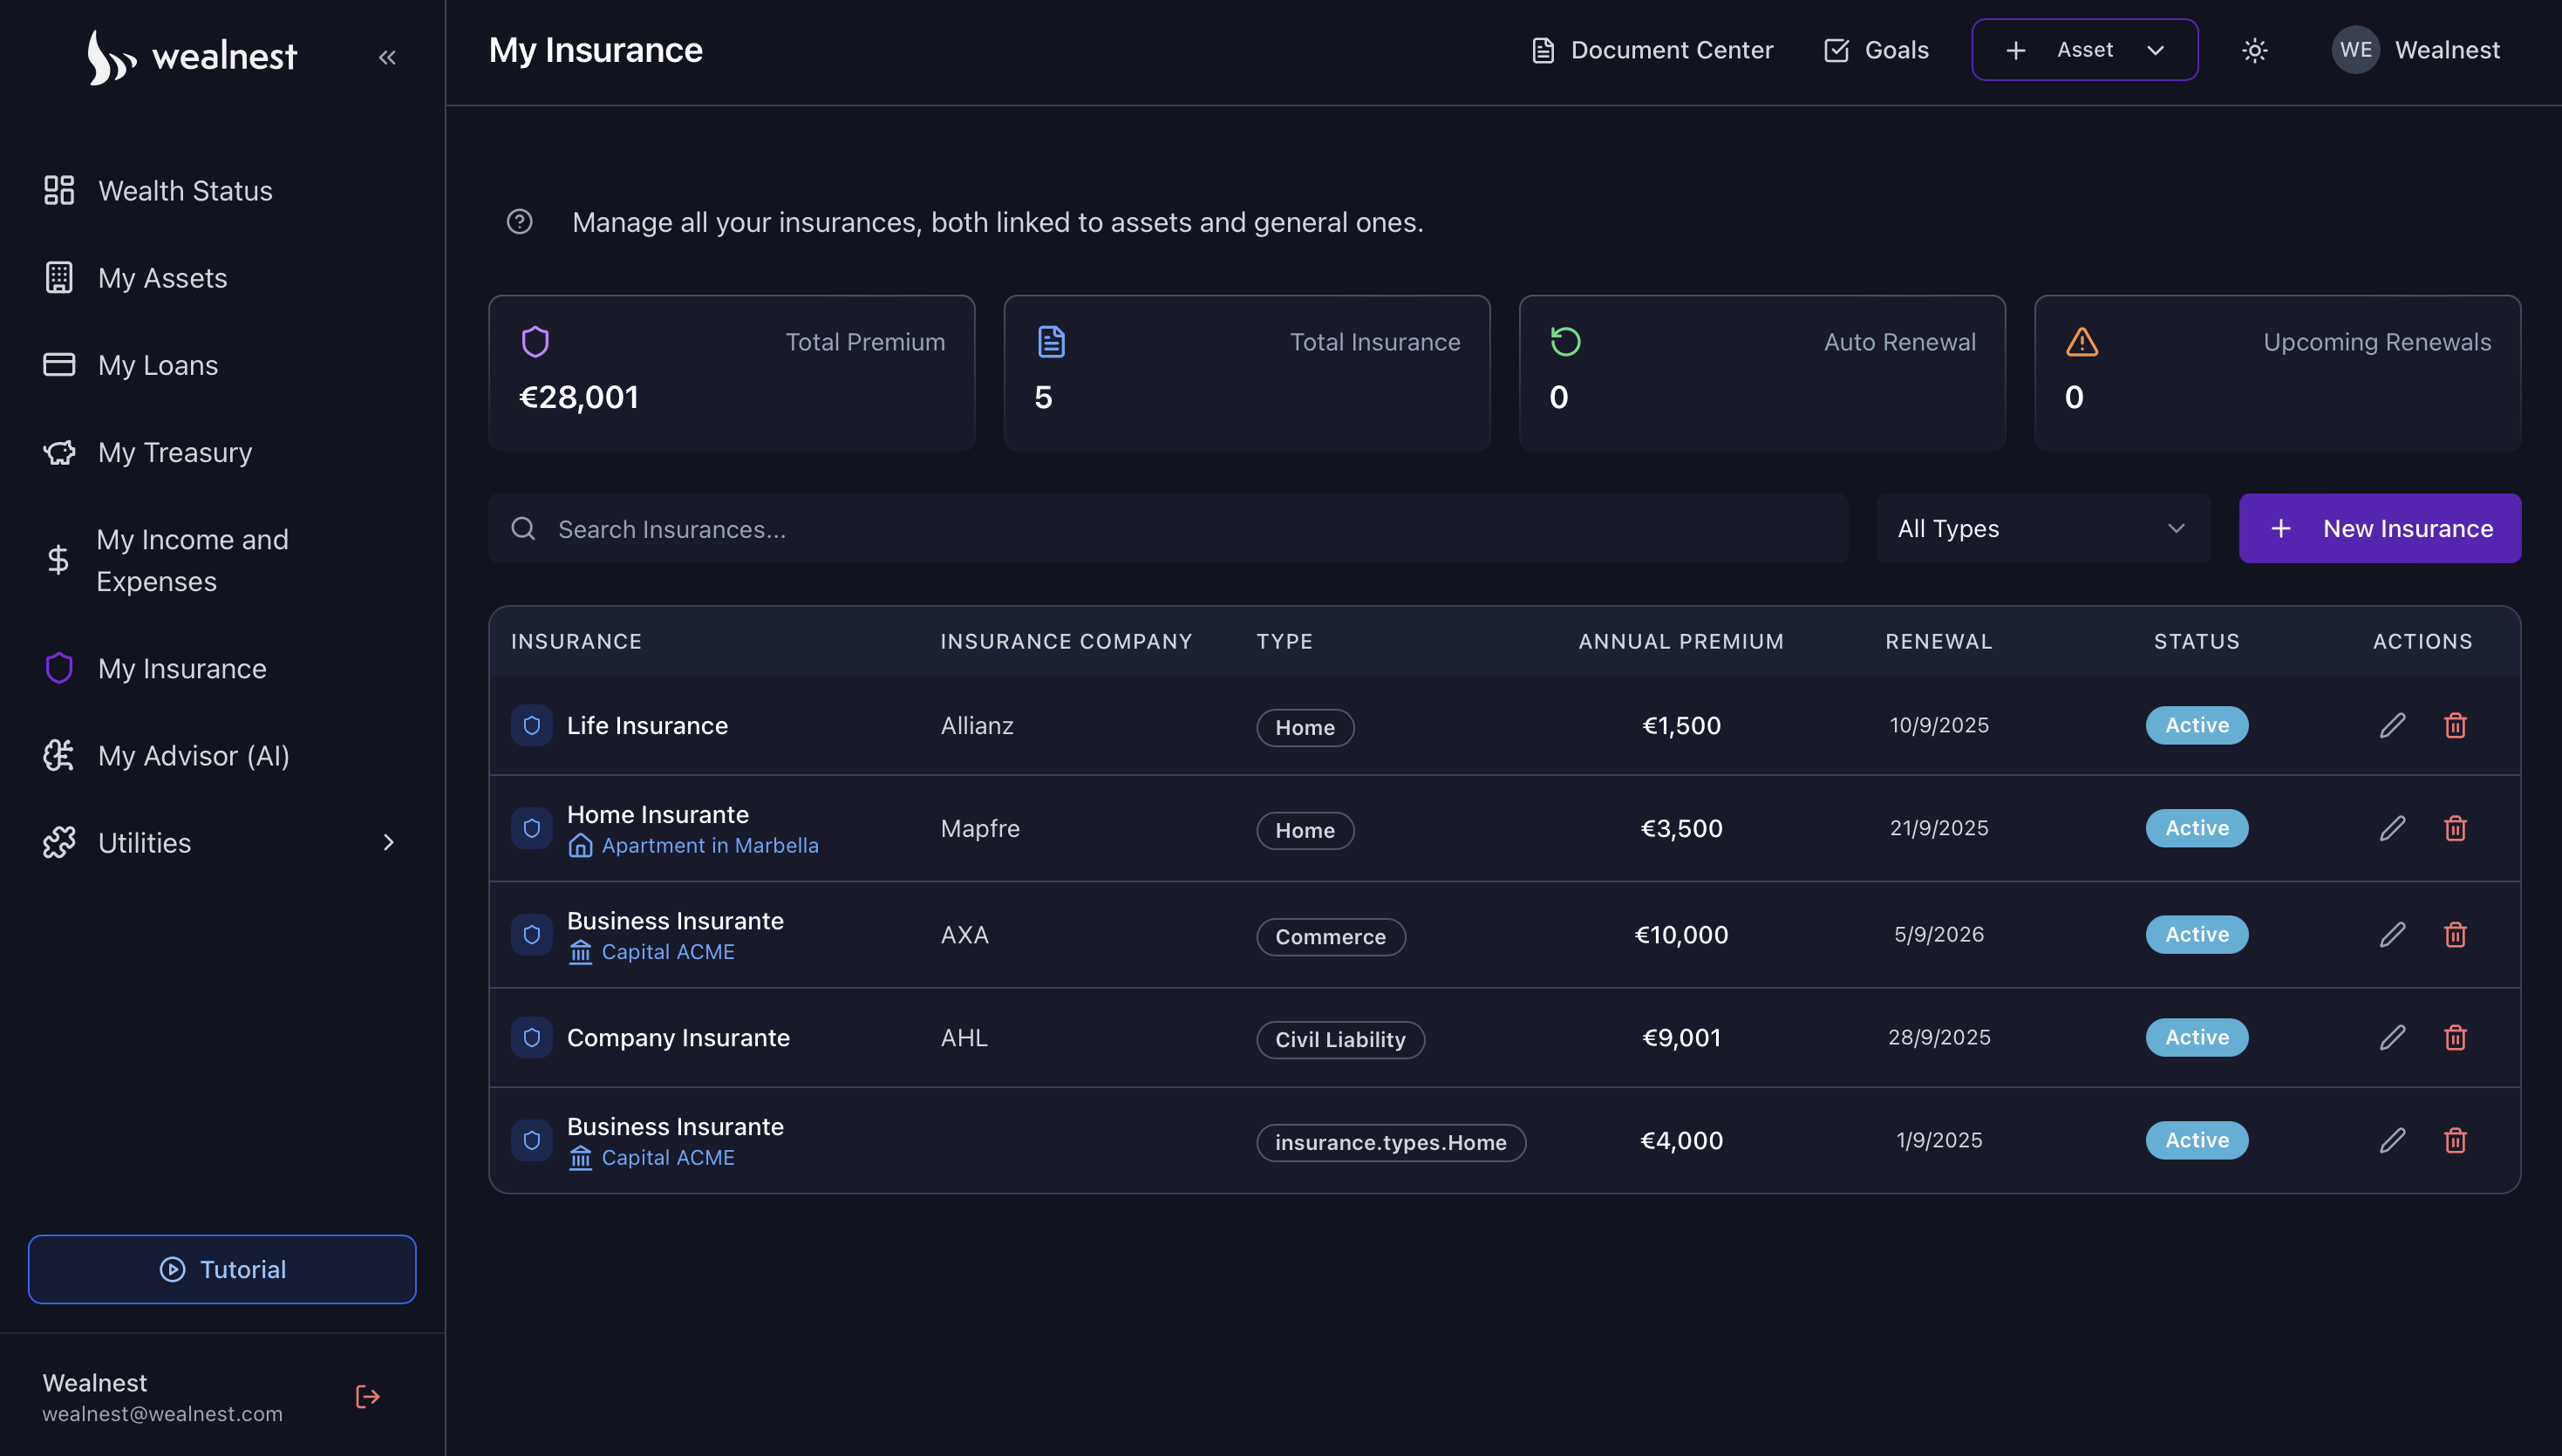Select My Advisor (AI) brain icon
The width and height of the screenshot is (2562, 1456).
193,755
